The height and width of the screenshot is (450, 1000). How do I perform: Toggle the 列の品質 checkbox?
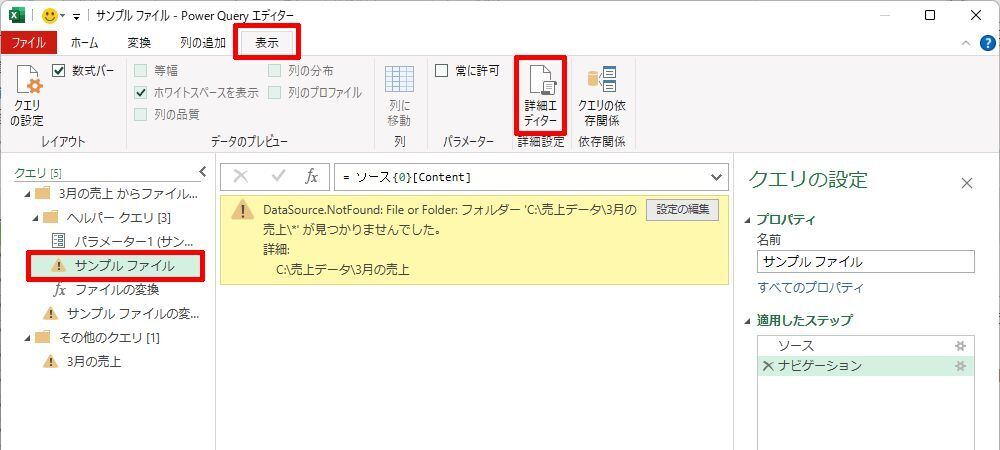pyautogui.click(x=141, y=114)
